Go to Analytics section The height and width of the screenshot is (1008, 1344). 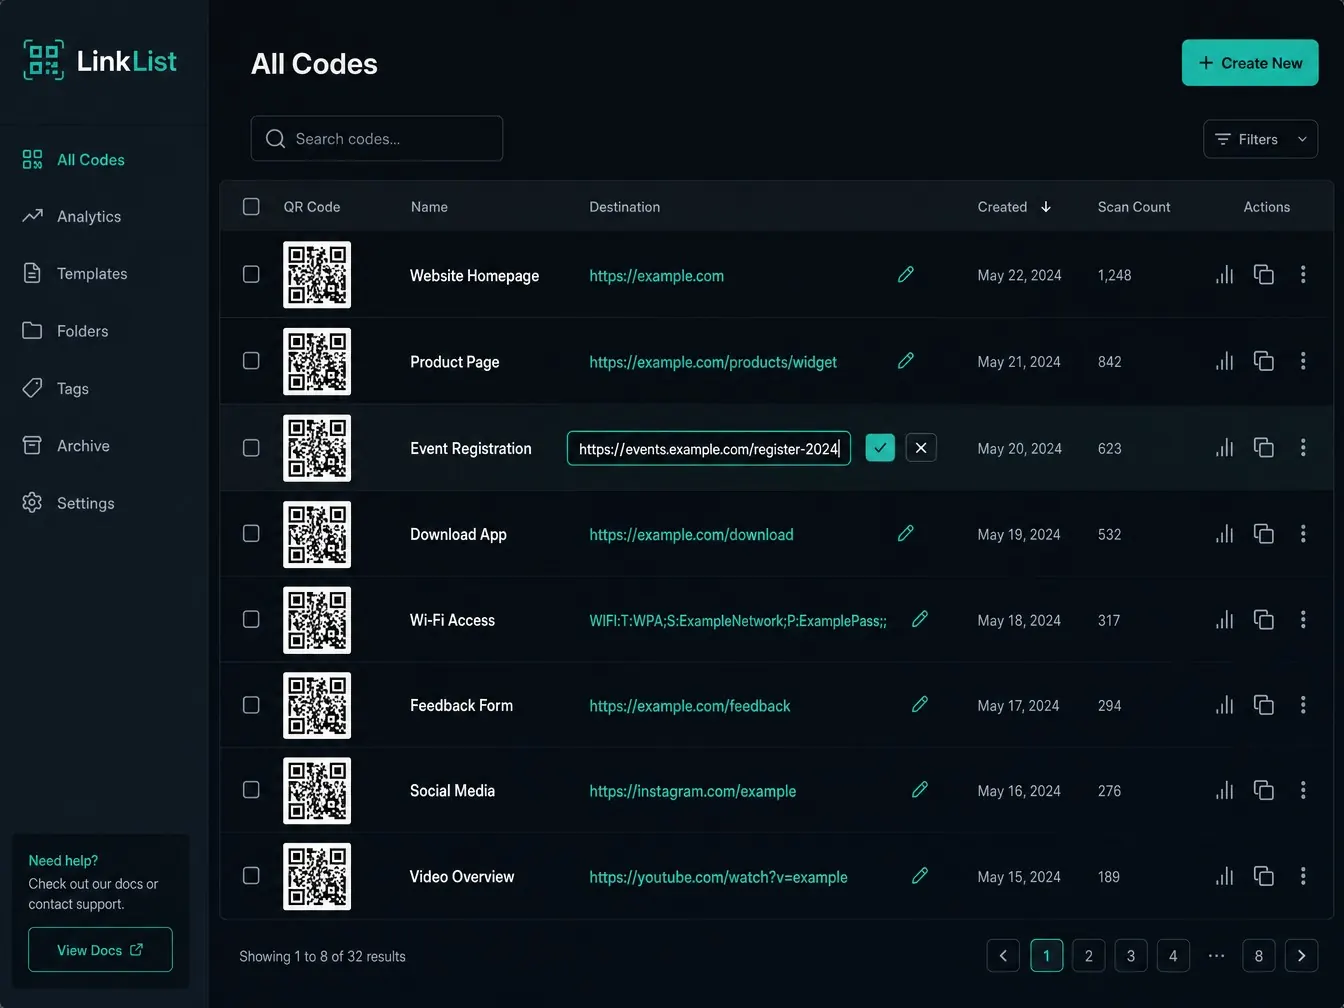point(72,216)
